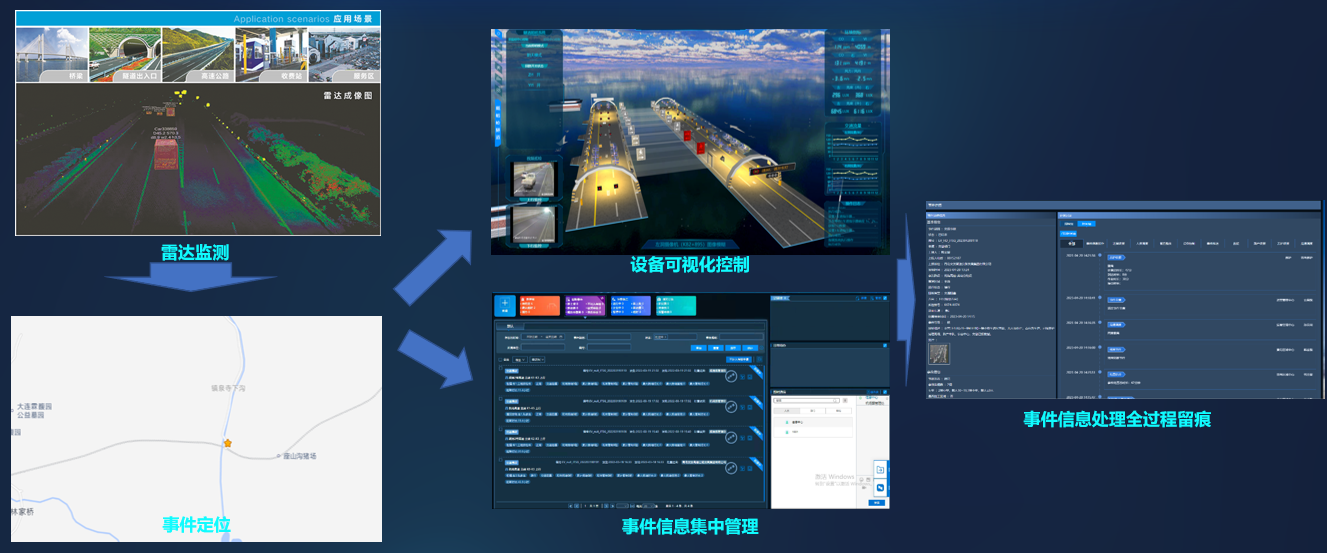Click the orange star marker on the map

click(227, 443)
